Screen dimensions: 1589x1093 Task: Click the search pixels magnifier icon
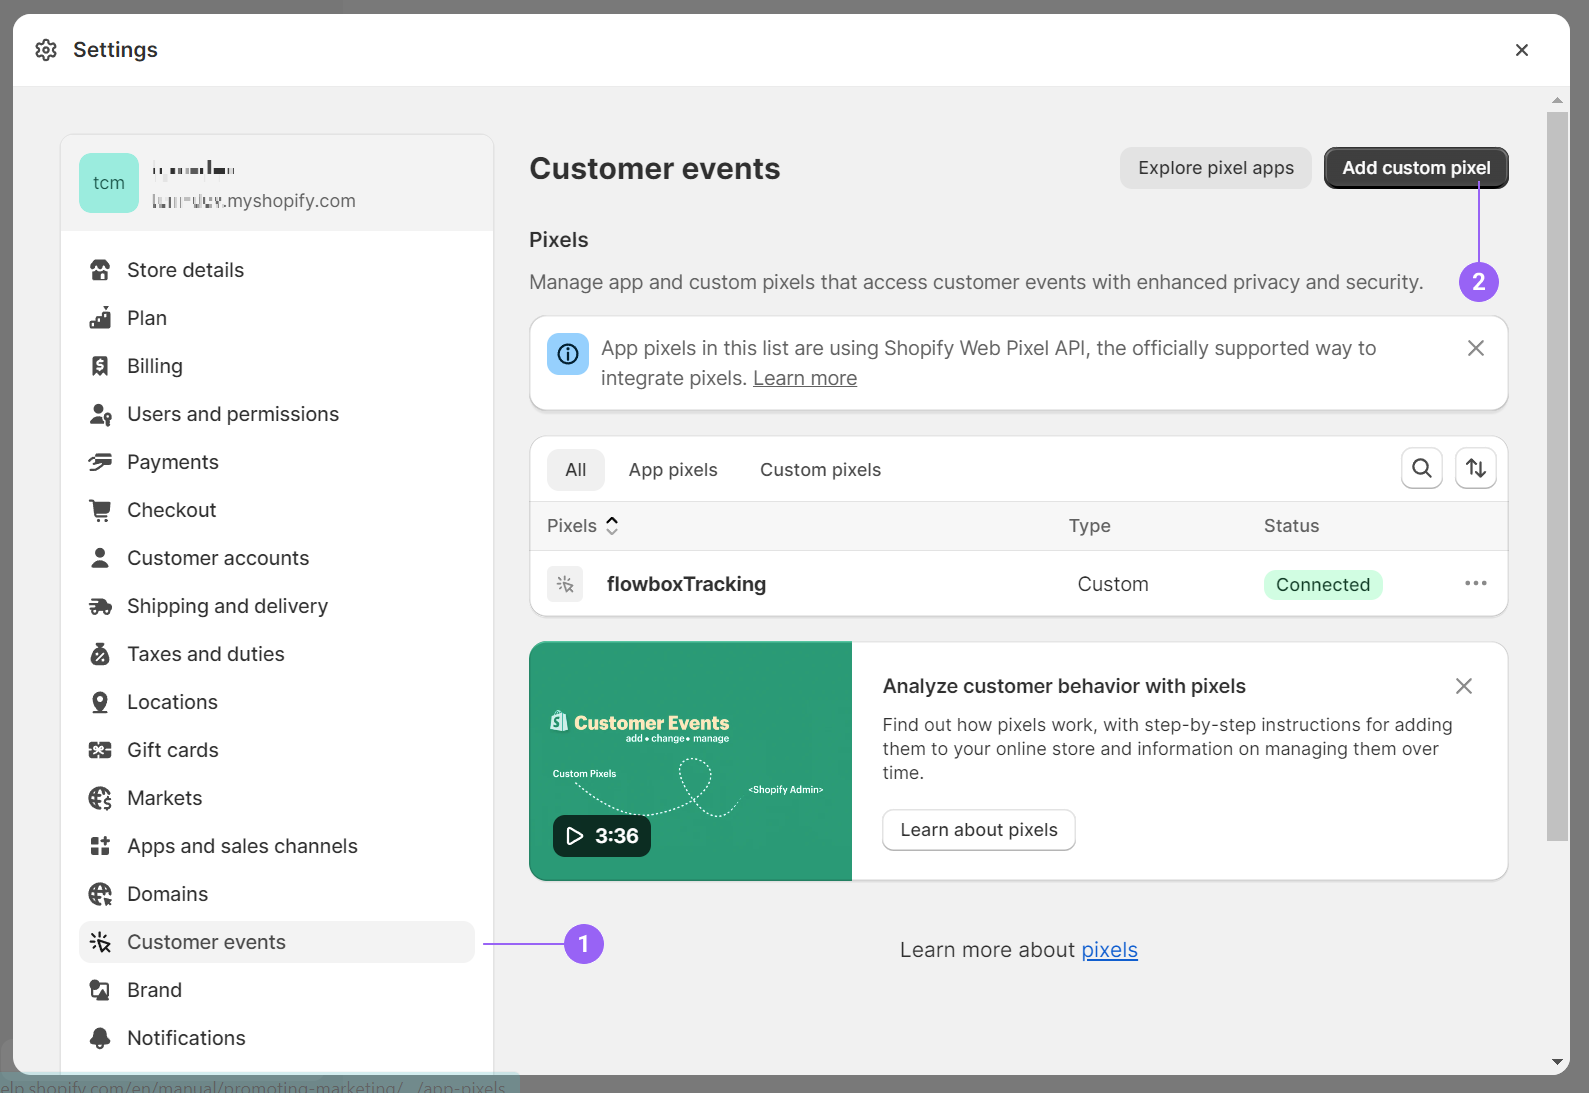(1421, 468)
